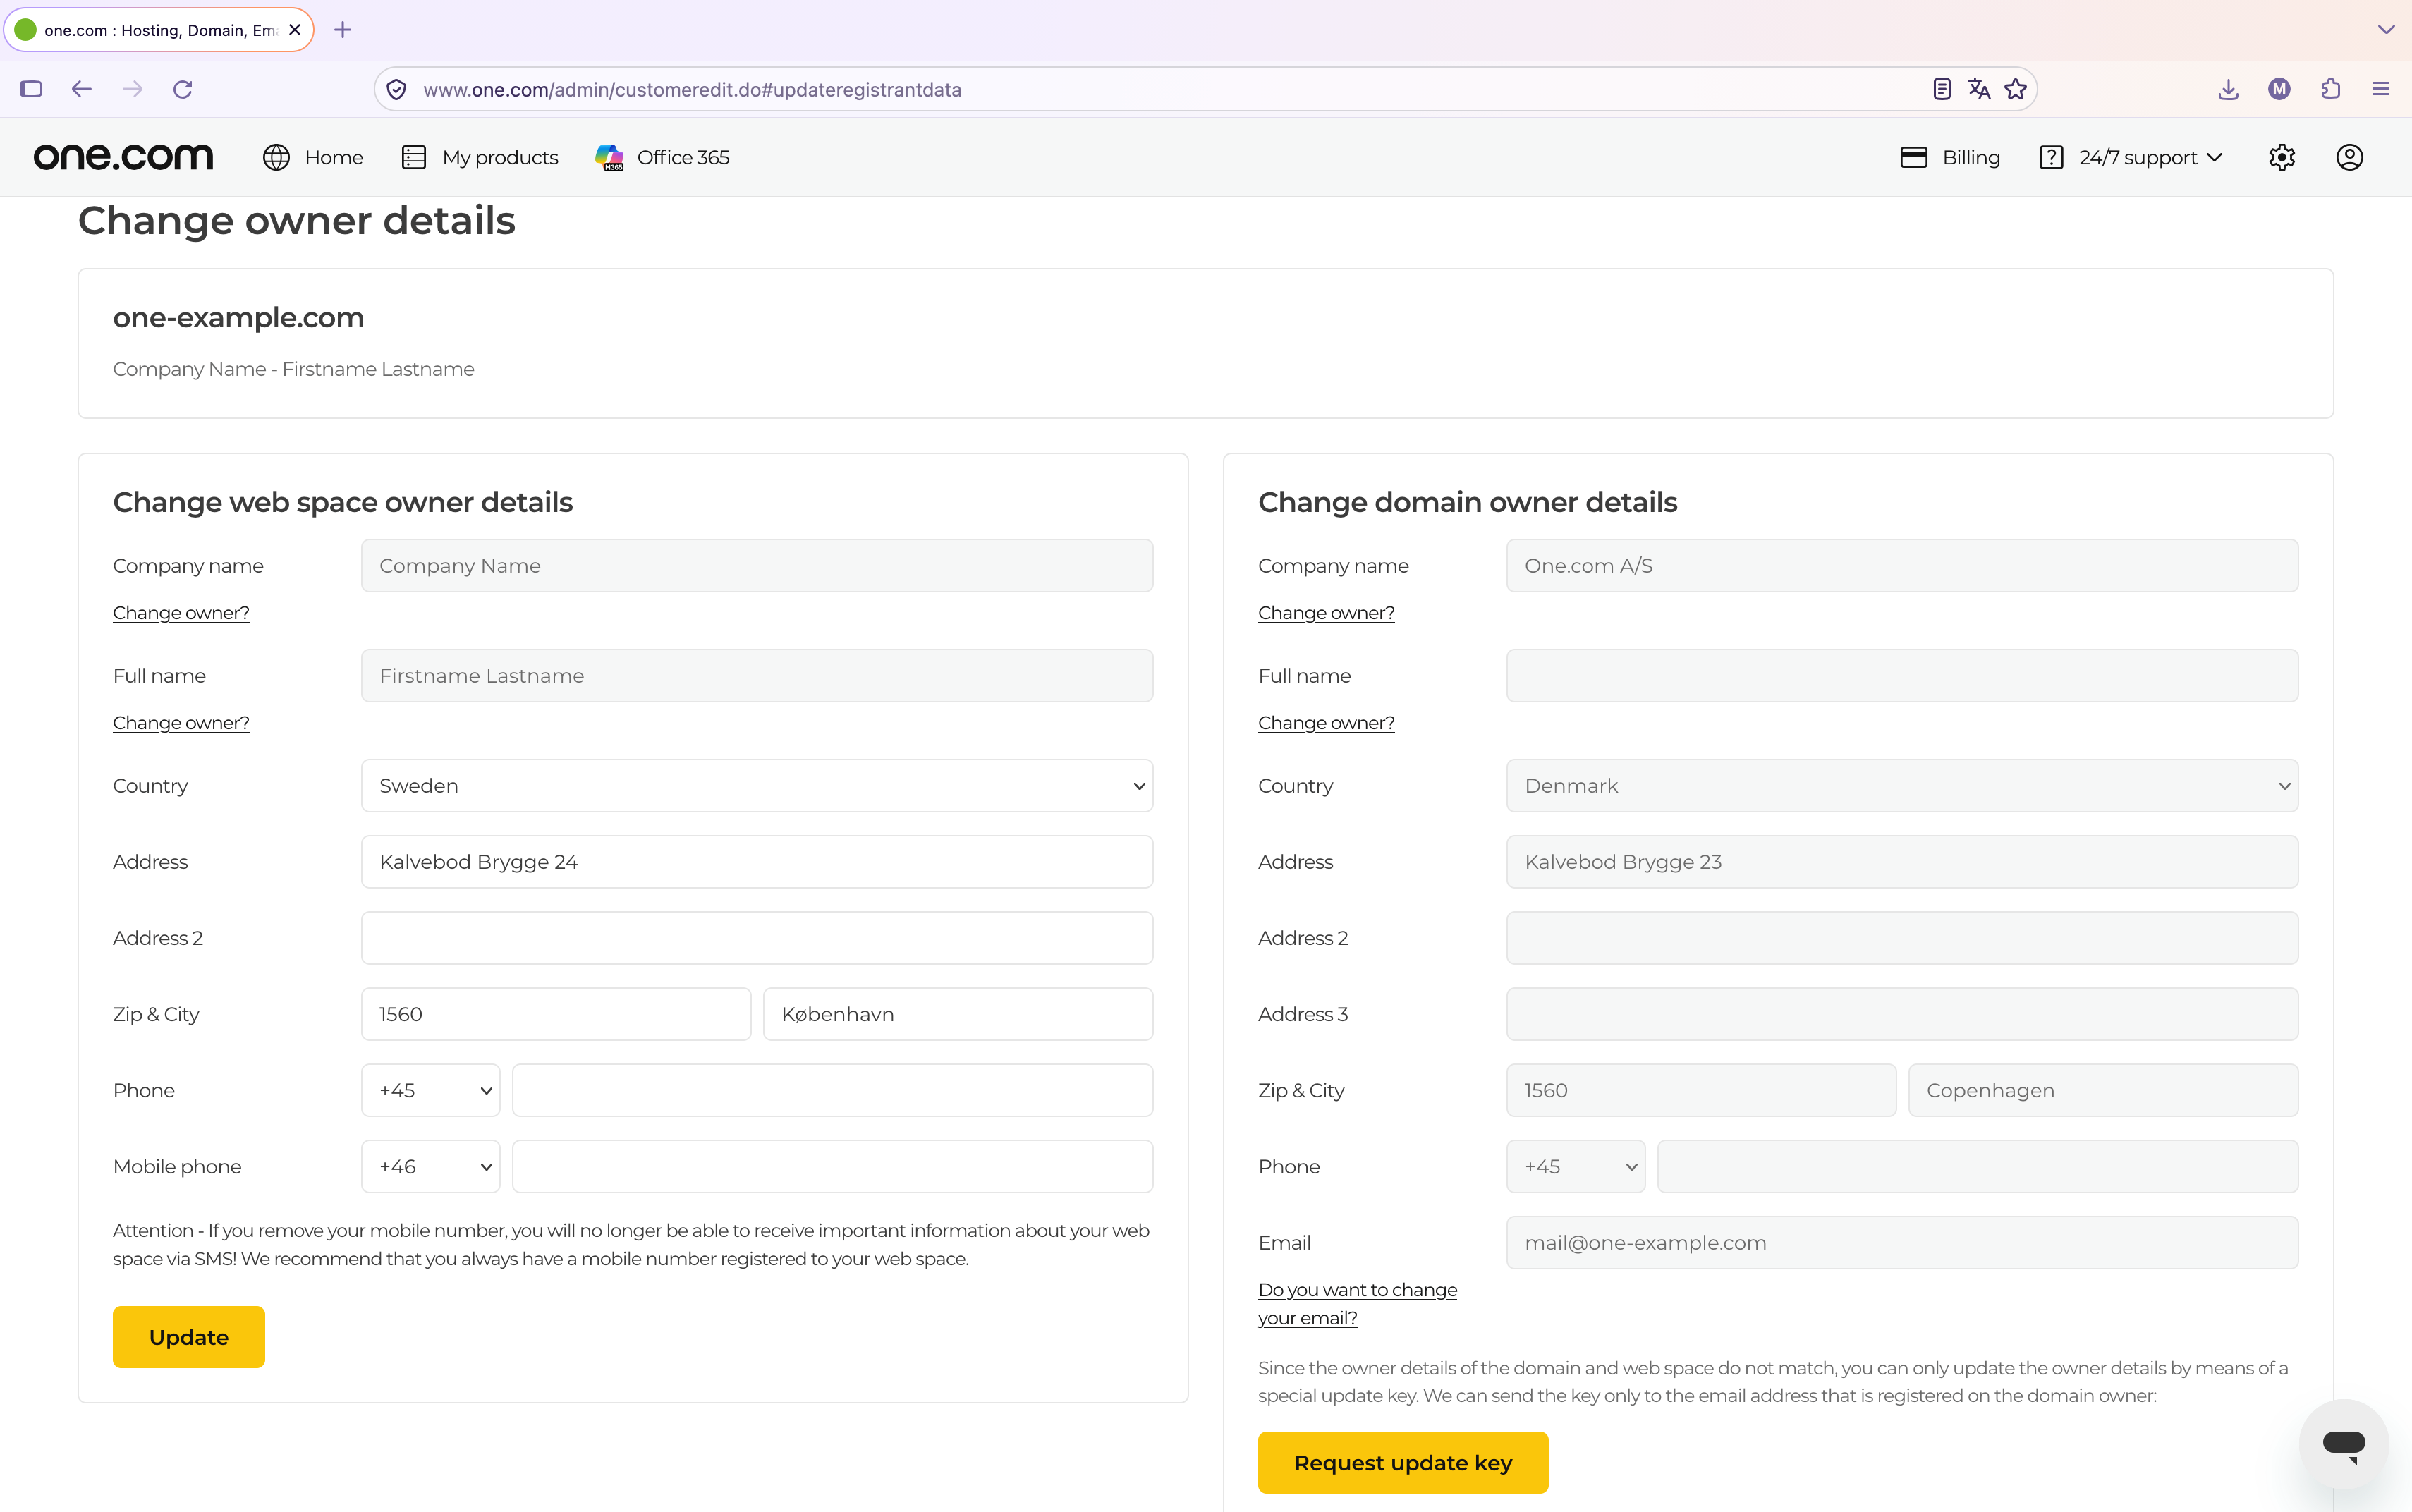
Task: Open Office 365 in the navigation
Action: click(x=662, y=157)
